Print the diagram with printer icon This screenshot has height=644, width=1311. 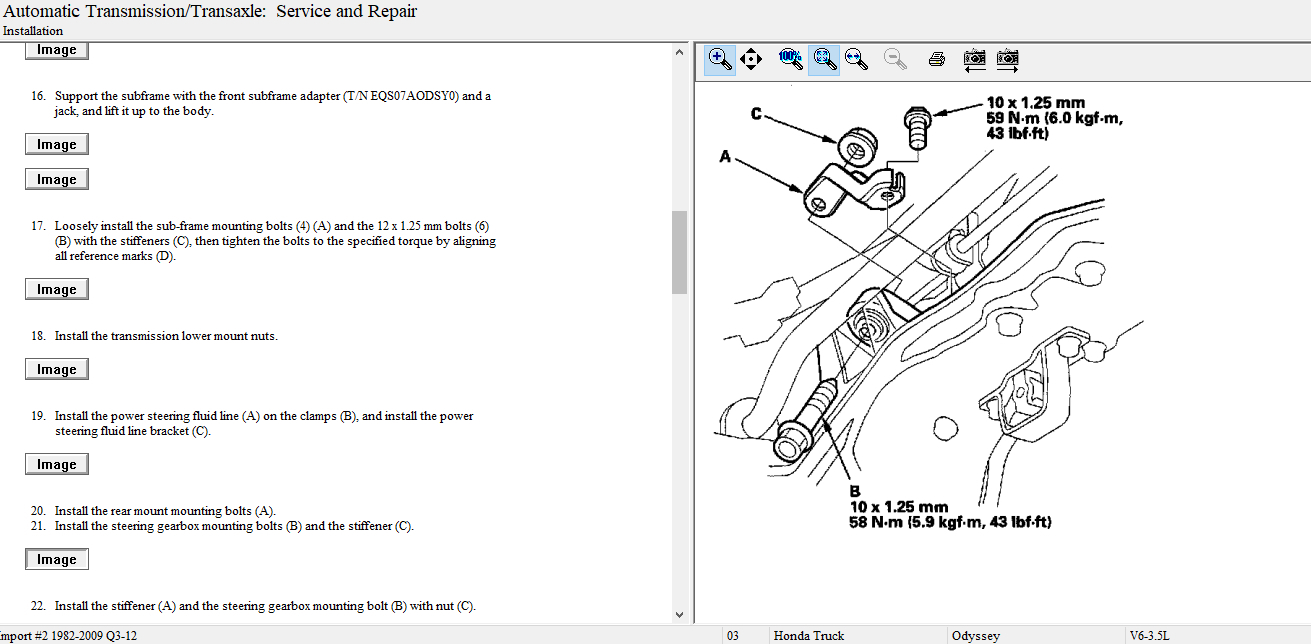pos(937,59)
